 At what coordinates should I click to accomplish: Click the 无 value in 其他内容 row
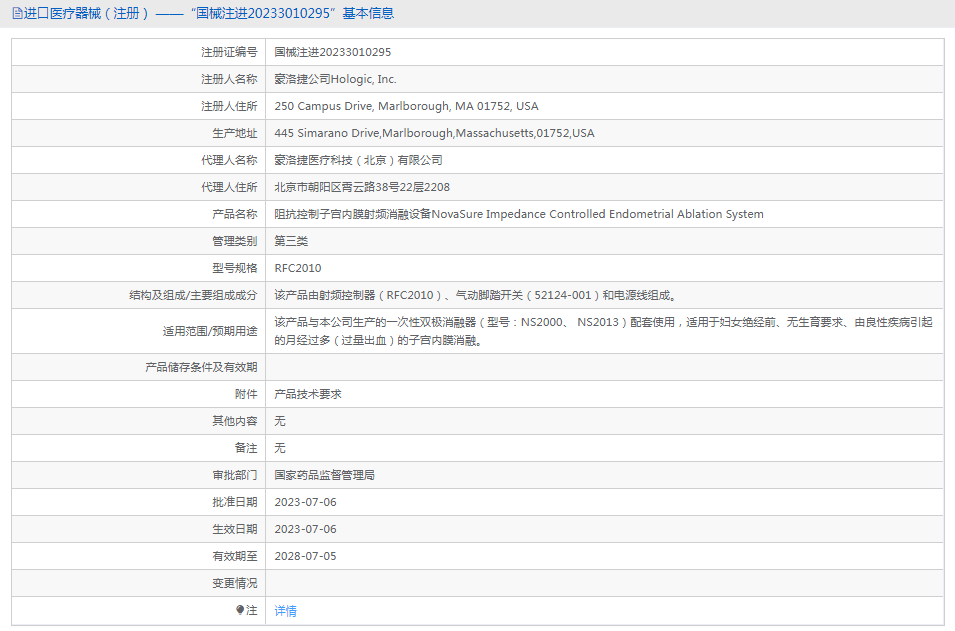[x=280, y=421]
